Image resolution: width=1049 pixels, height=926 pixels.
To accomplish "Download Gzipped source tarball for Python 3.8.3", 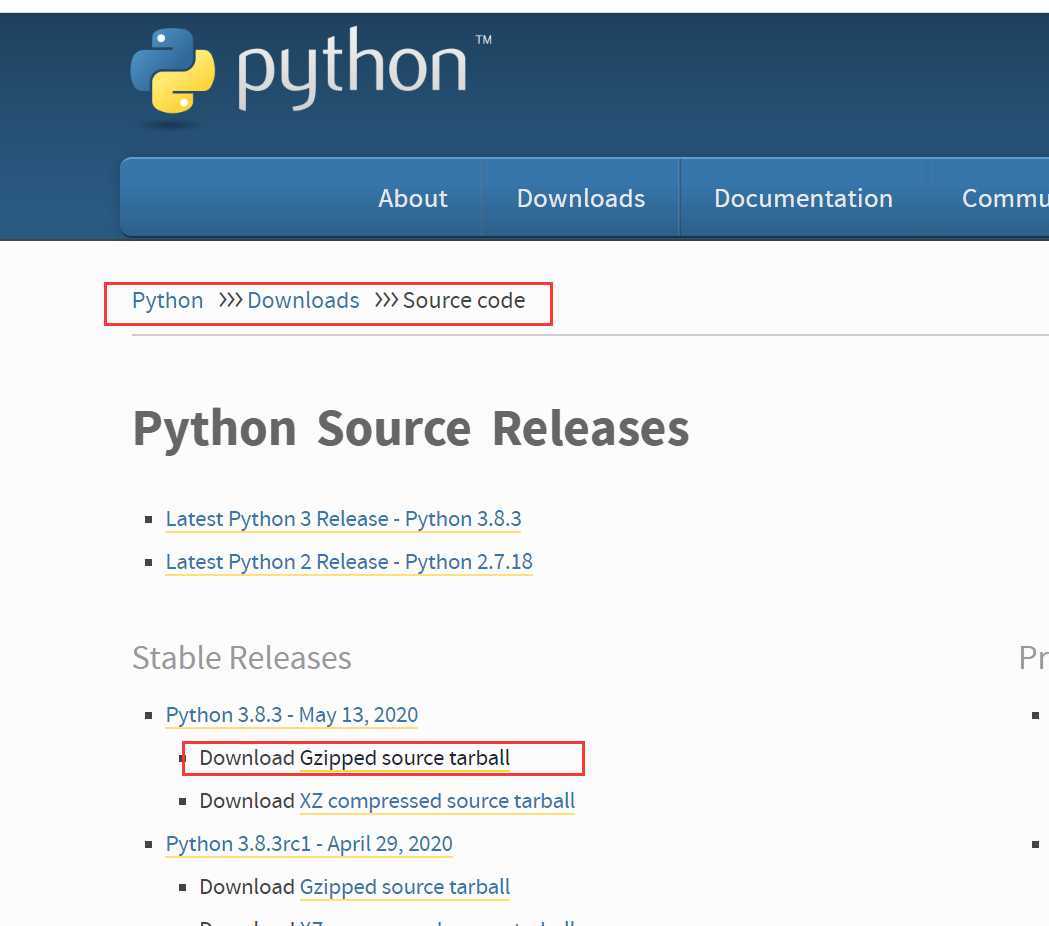I will click(x=404, y=758).
